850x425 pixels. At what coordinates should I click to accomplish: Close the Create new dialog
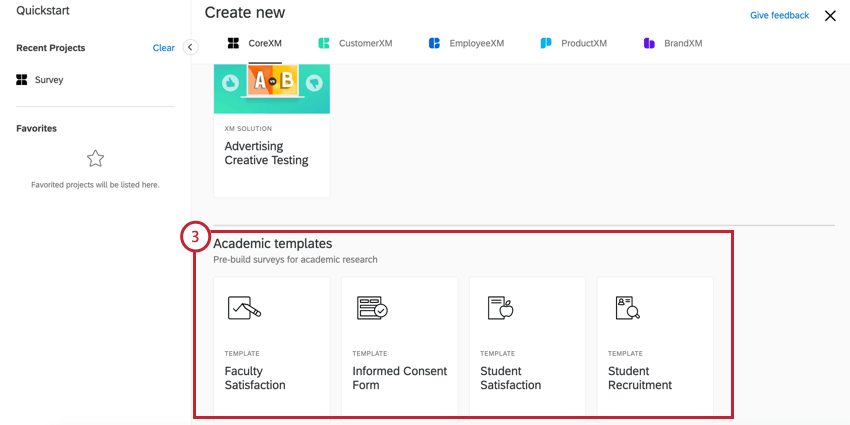pyautogui.click(x=830, y=16)
